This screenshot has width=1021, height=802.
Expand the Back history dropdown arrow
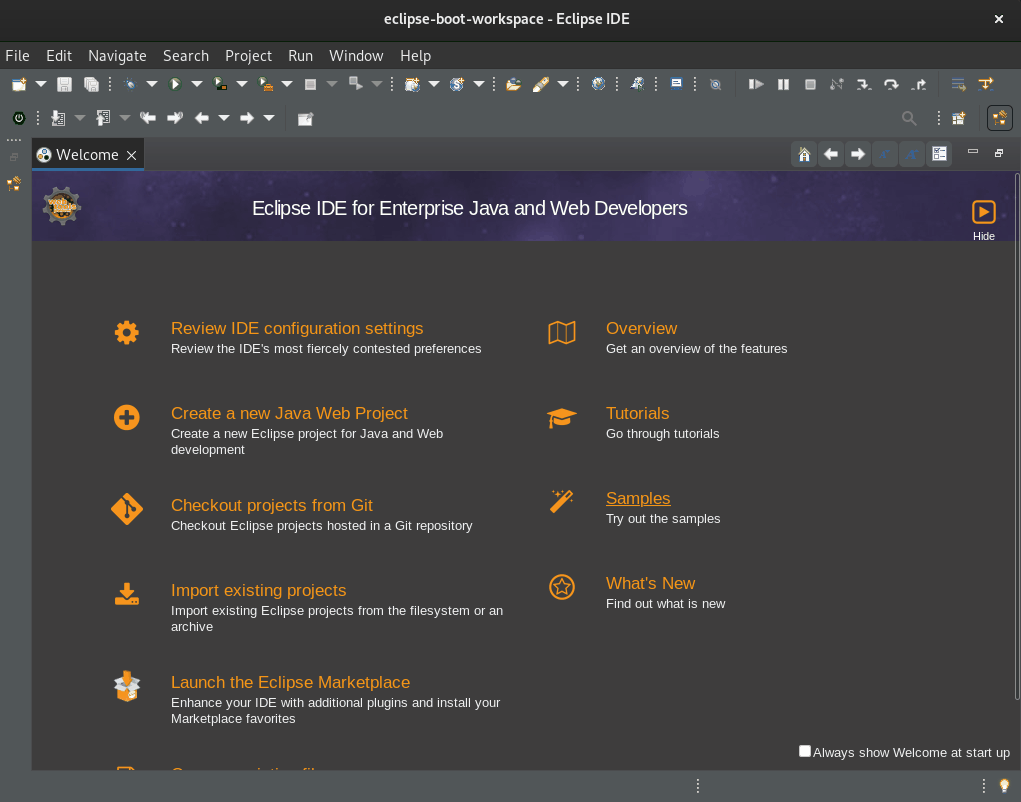[223, 118]
